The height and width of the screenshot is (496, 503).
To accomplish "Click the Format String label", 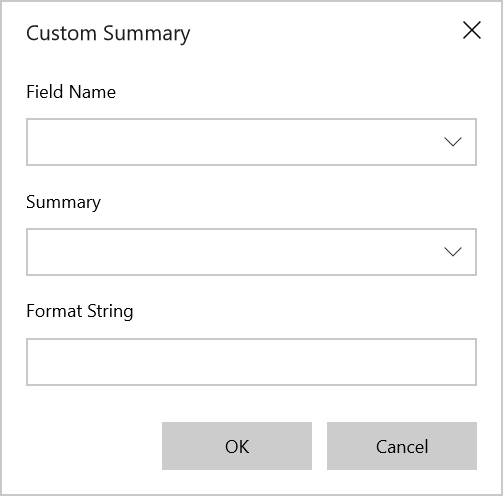I will (x=80, y=312).
